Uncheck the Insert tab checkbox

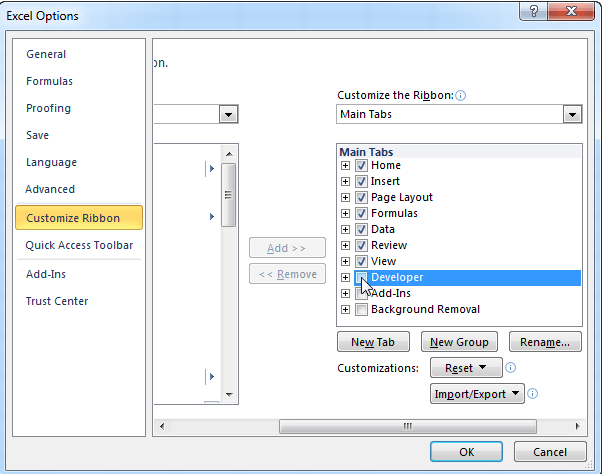361,181
